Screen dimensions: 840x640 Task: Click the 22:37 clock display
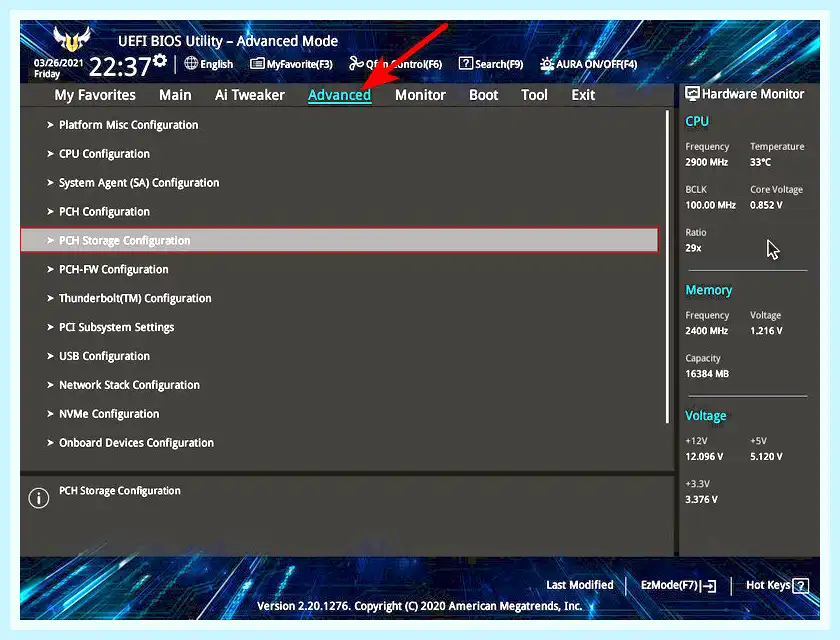point(120,67)
